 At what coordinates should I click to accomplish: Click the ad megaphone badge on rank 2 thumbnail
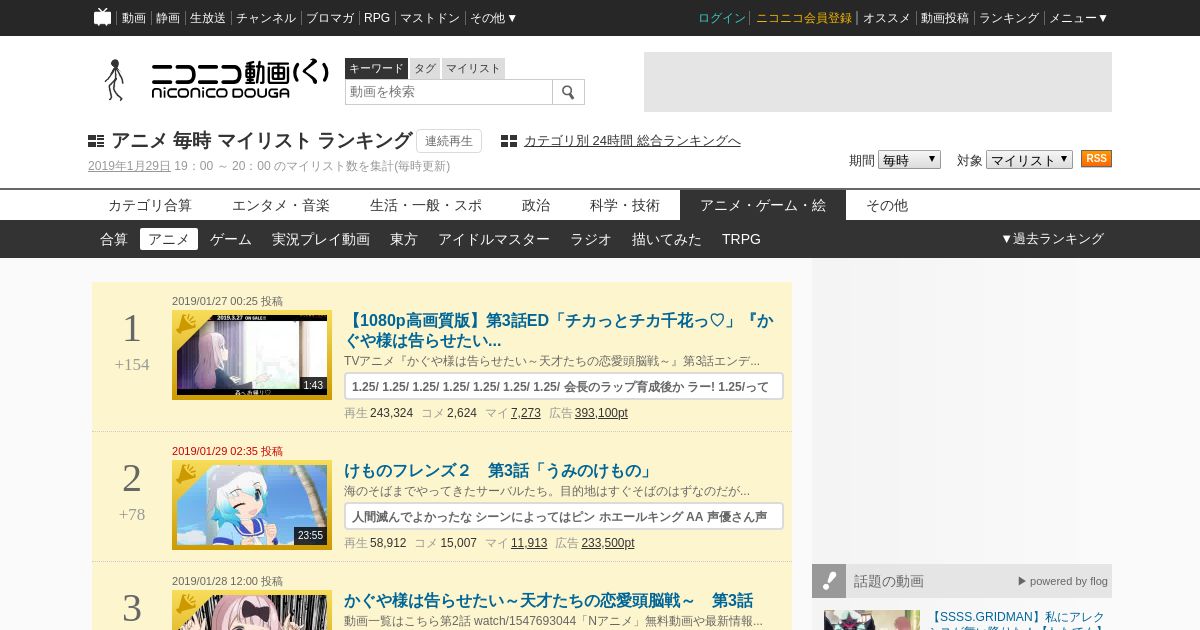coord(186,474)
